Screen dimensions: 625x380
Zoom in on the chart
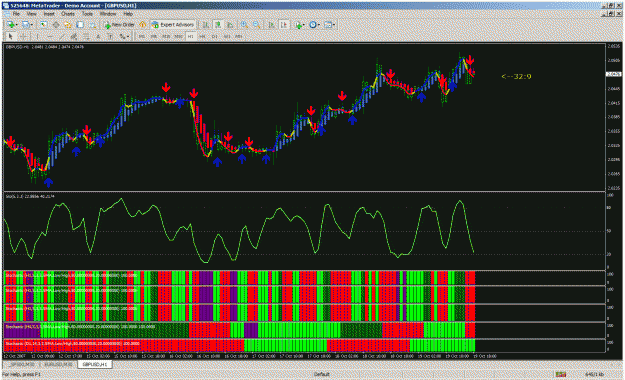(x=244, y=25)
